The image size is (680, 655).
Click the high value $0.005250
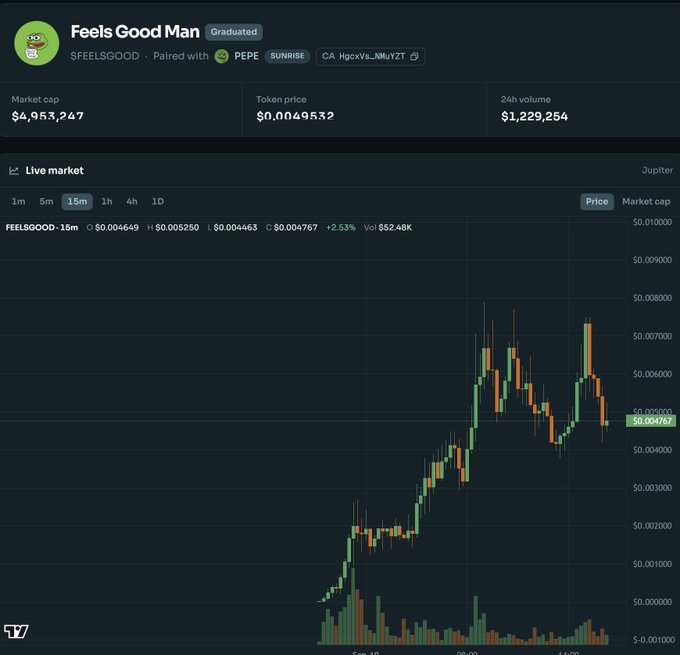coord(177,227)
